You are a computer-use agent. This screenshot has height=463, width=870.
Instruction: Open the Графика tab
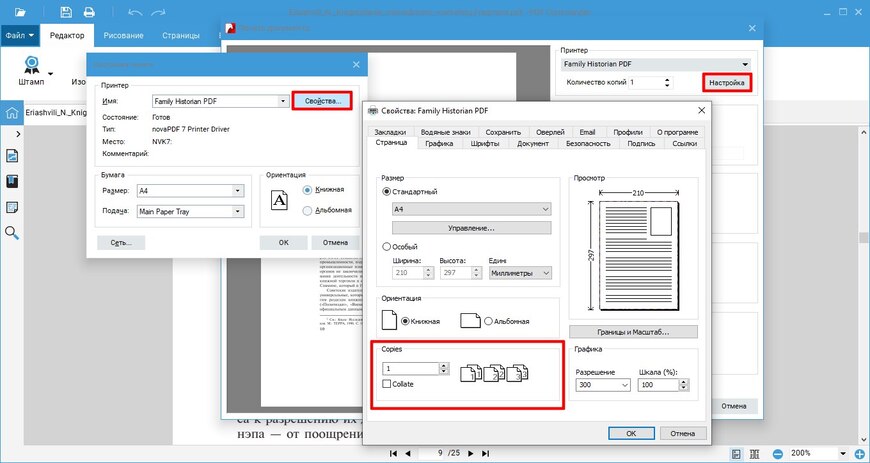[439, 143]
